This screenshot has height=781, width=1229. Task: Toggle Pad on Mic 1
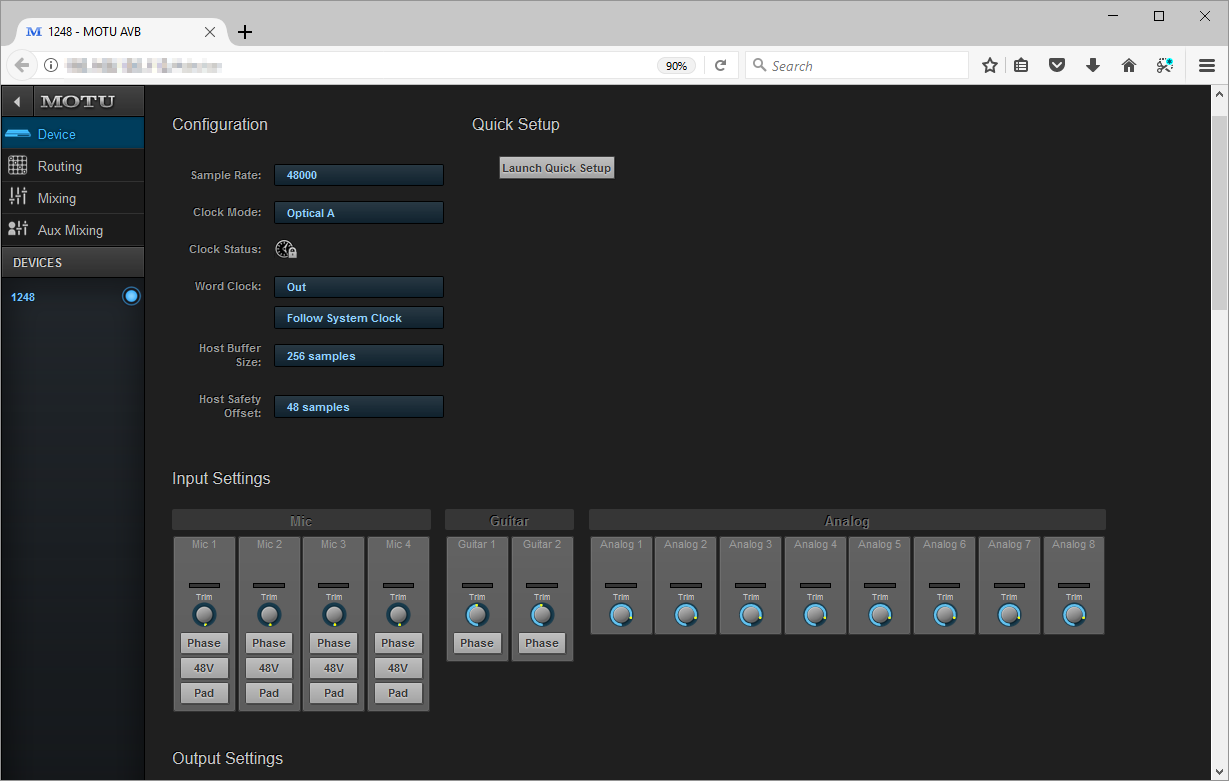(204, 693)
